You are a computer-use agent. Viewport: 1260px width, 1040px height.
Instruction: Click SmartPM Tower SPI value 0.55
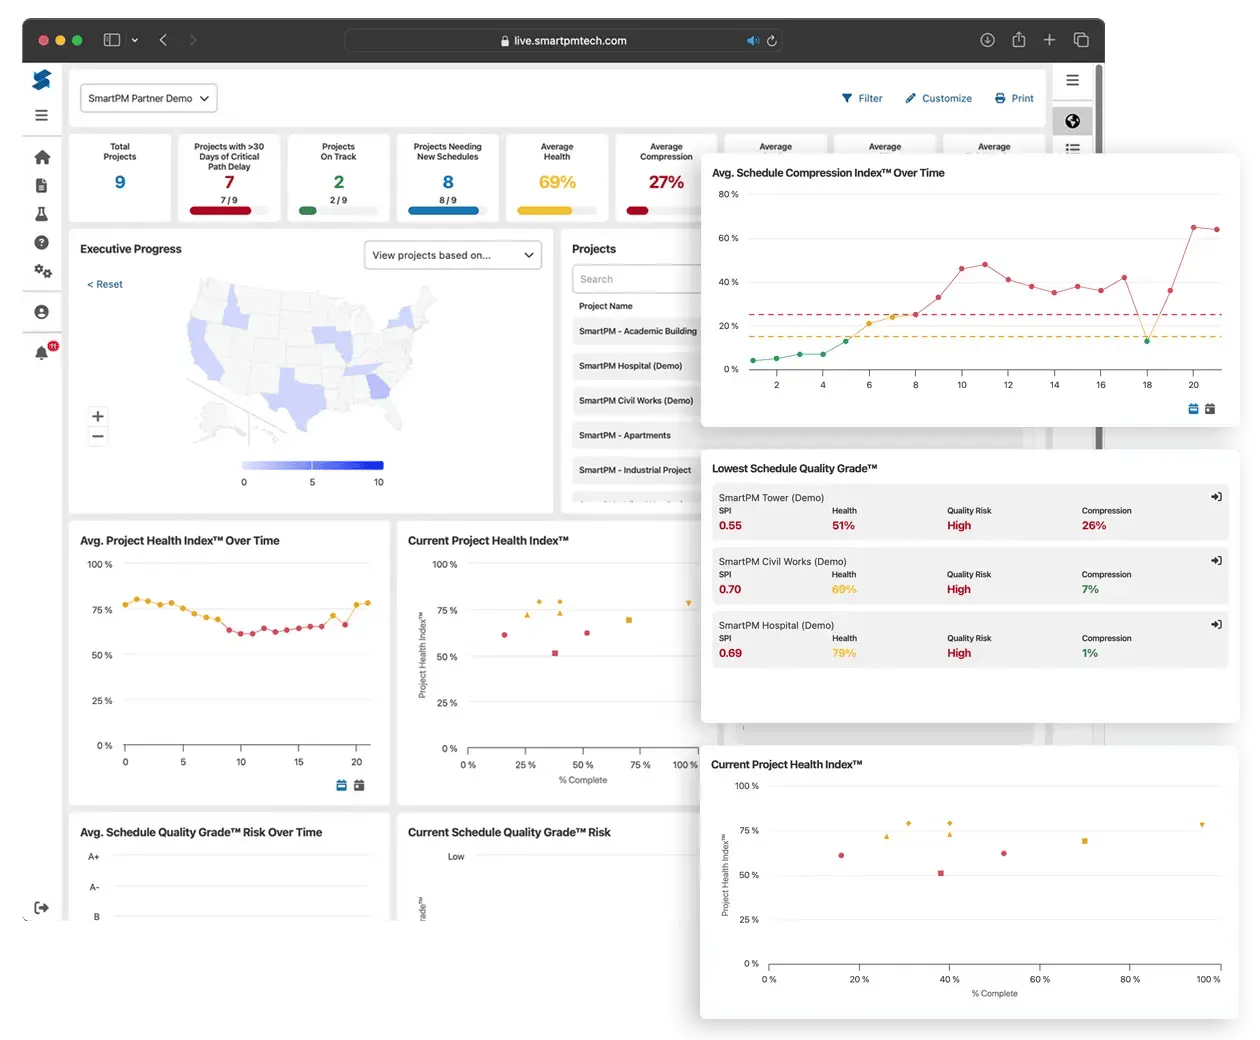coord(730,526)
